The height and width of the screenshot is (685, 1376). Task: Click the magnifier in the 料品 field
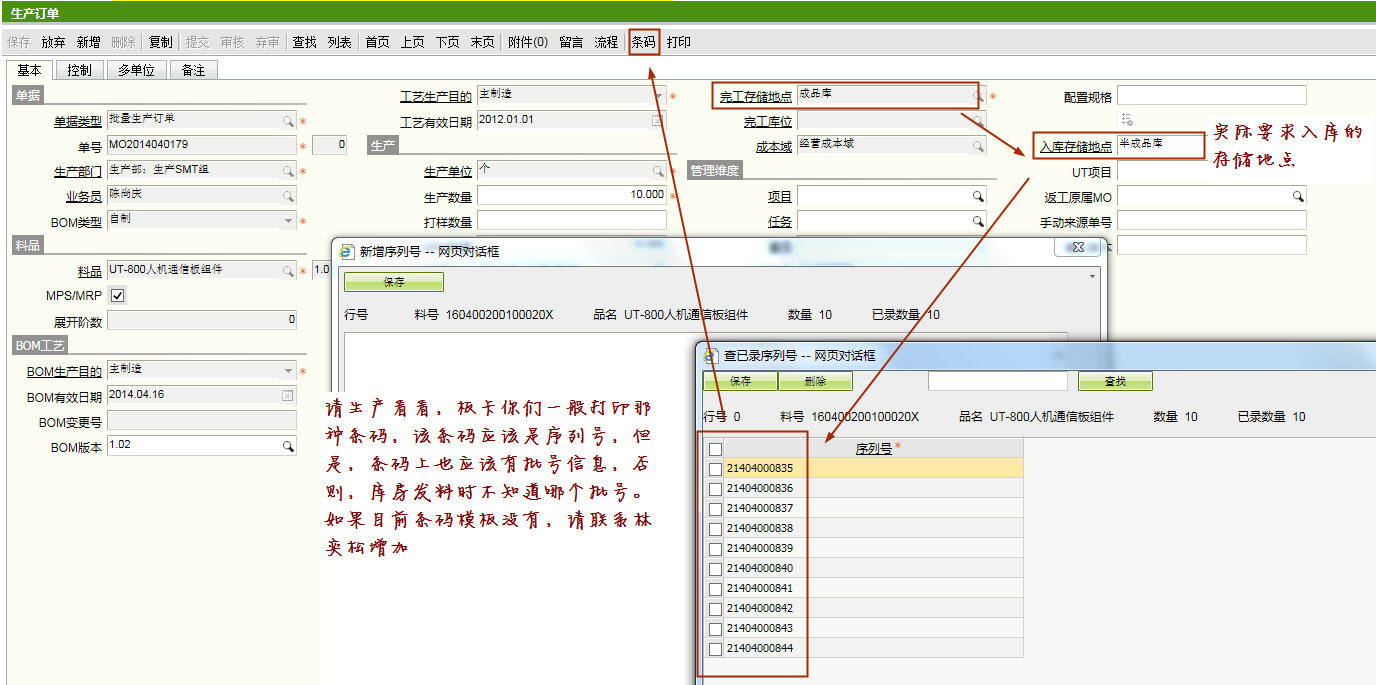[x=288, y=271]
